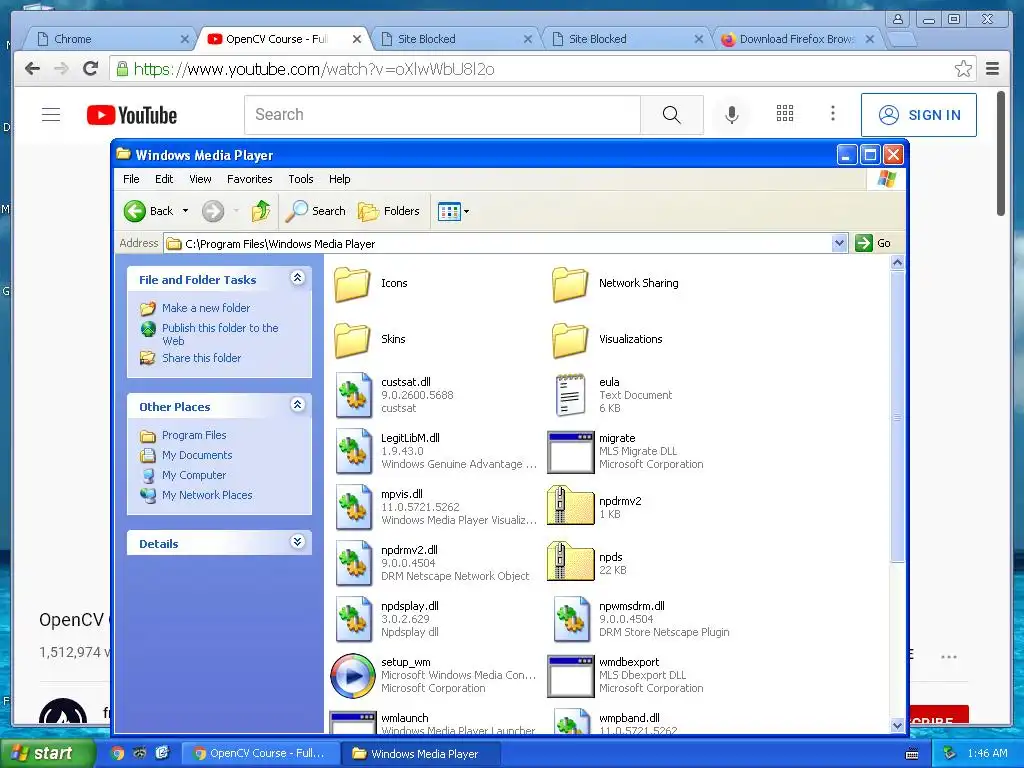Reload the page in Chrome

tap(91, 69)
